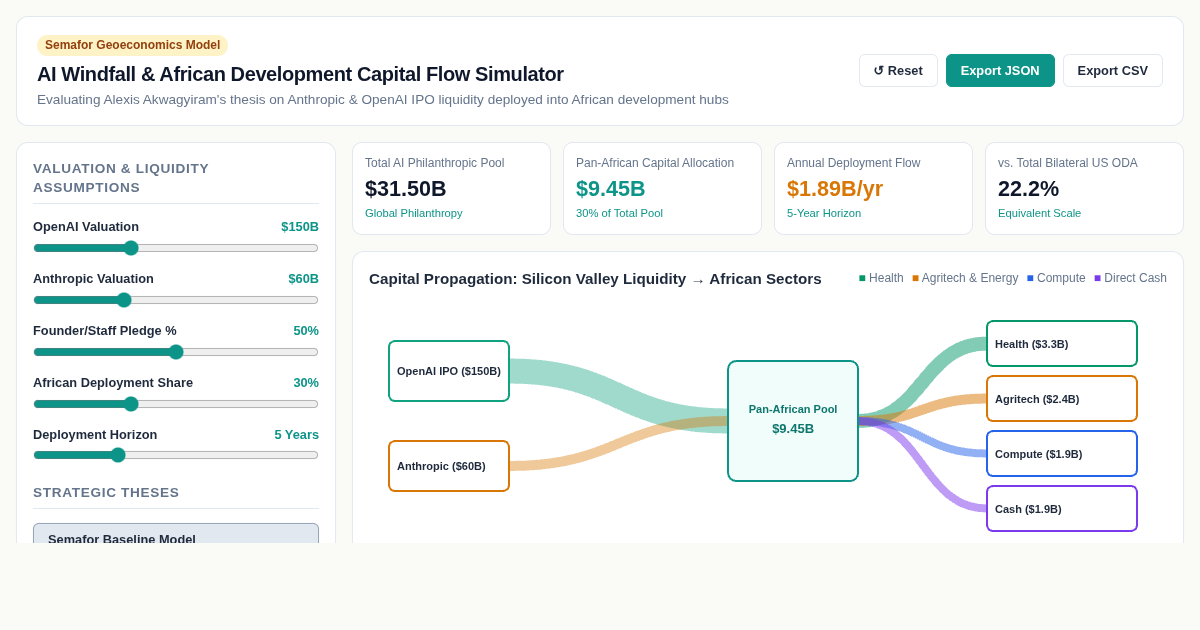1200x630 pixels.
Task: Click the Direct Cash legend entry
Action: coord(1130,278)
